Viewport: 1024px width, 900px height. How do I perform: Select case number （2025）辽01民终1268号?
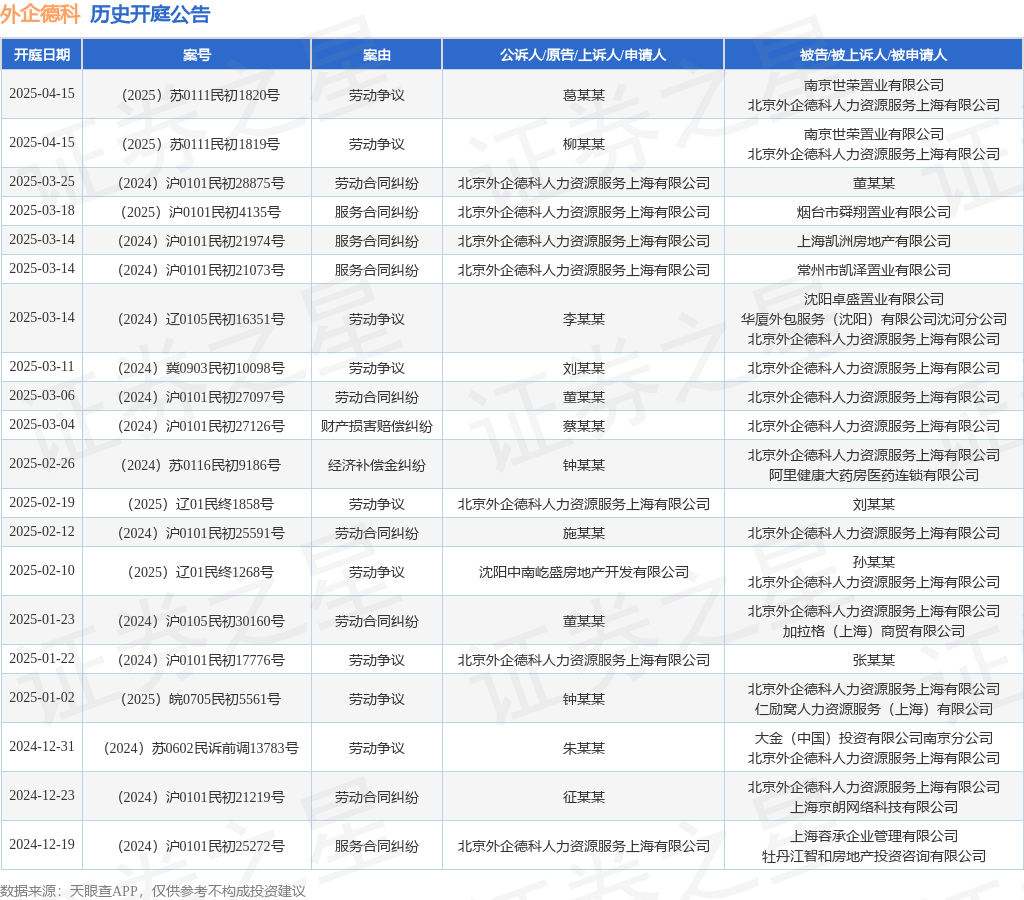197,572
